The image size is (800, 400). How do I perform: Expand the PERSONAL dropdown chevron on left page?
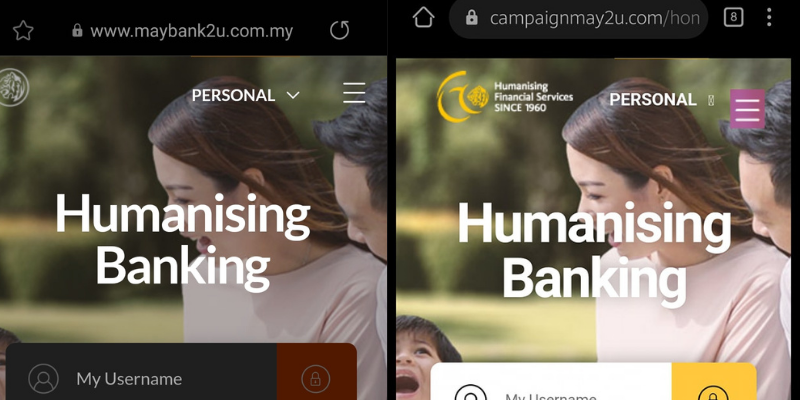tap(293, 95)
